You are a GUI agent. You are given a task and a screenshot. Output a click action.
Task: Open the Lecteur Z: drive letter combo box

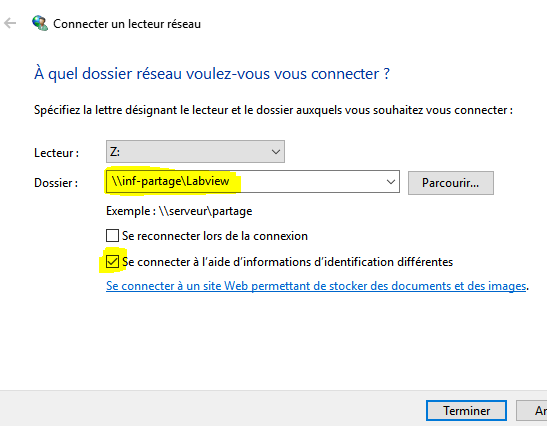195,151
